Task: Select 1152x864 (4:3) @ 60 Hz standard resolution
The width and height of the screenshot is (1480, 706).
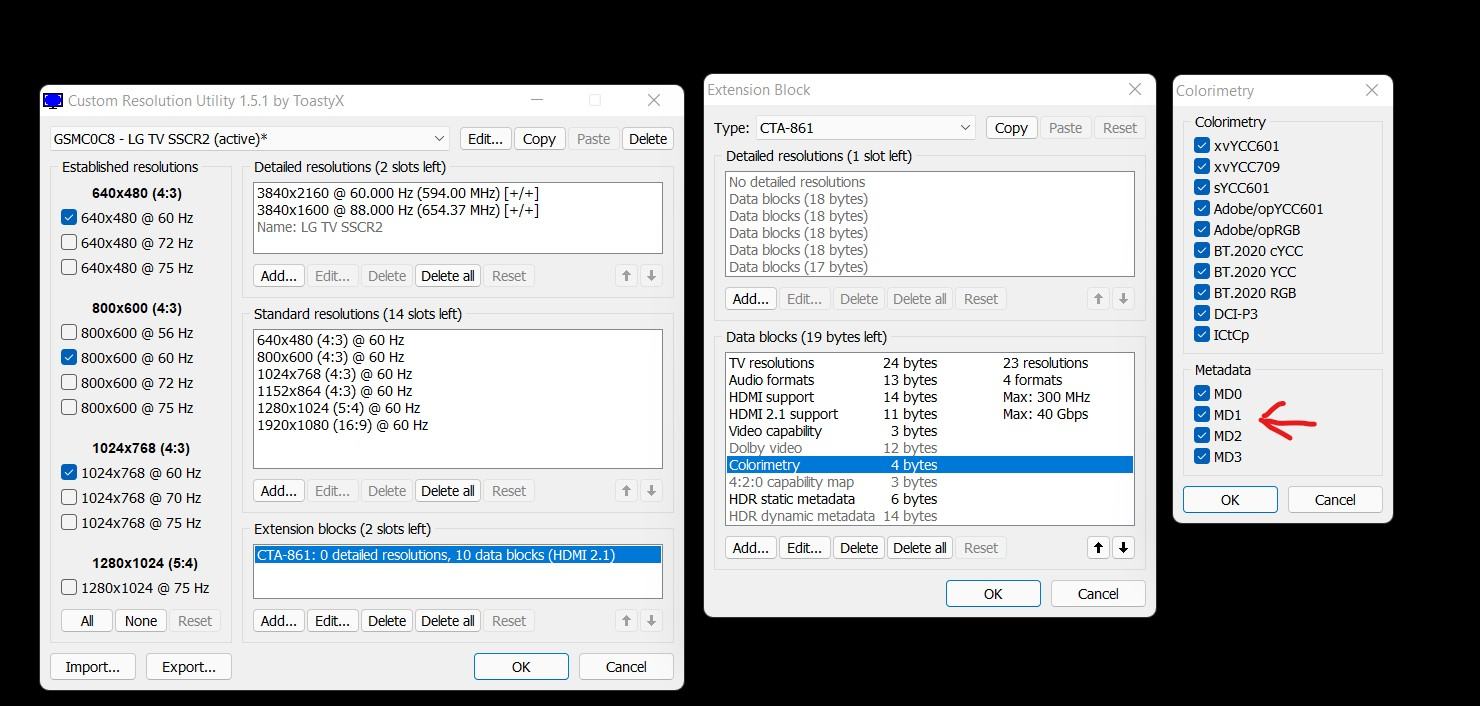Action: click(x=458, y=391)
